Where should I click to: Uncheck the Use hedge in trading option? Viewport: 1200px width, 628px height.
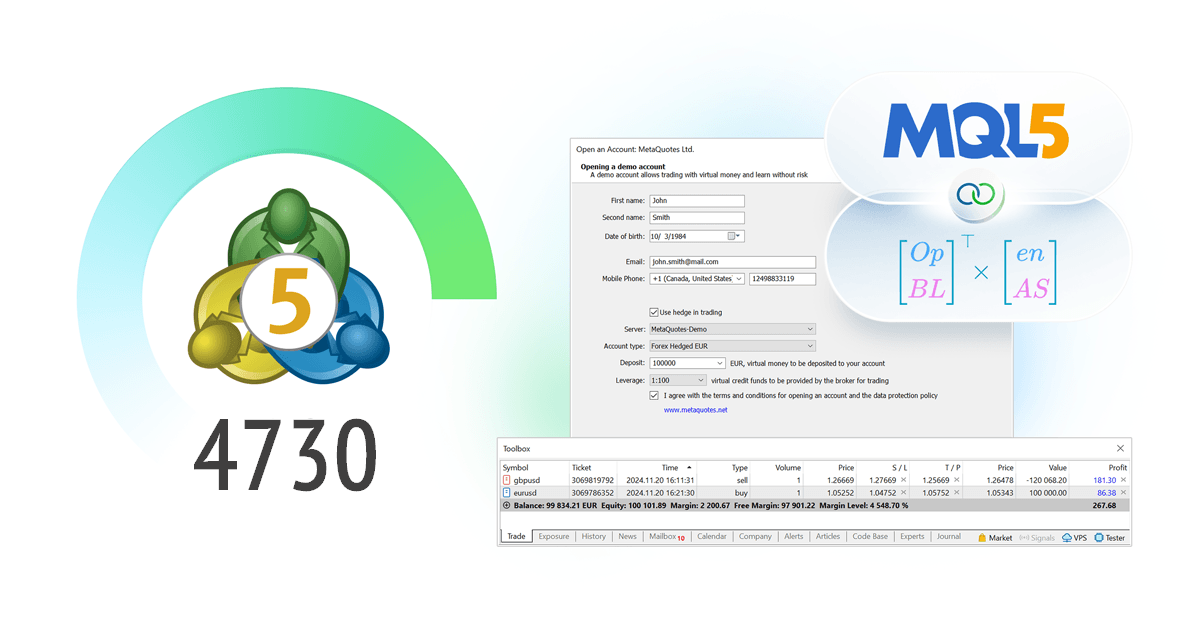point(655,312)
